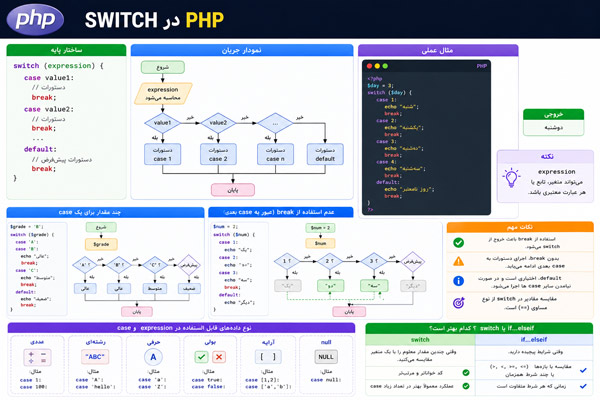Click the value2 decision diamond
Screen dimensions: 600x400
pyautogui.click(x=218, y=123)
